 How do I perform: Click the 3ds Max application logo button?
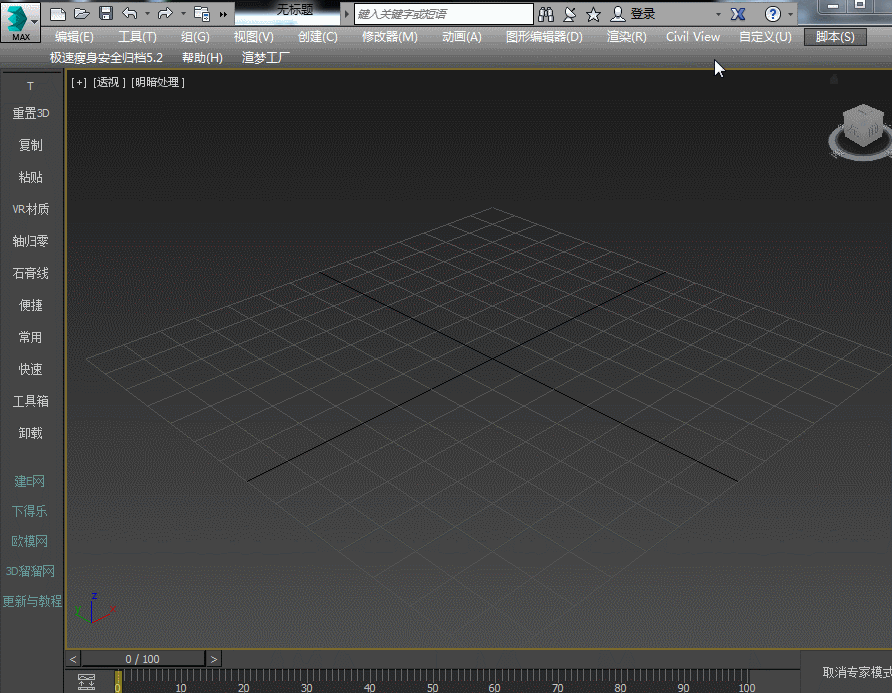pyautogui.click(x=20, y=21)
